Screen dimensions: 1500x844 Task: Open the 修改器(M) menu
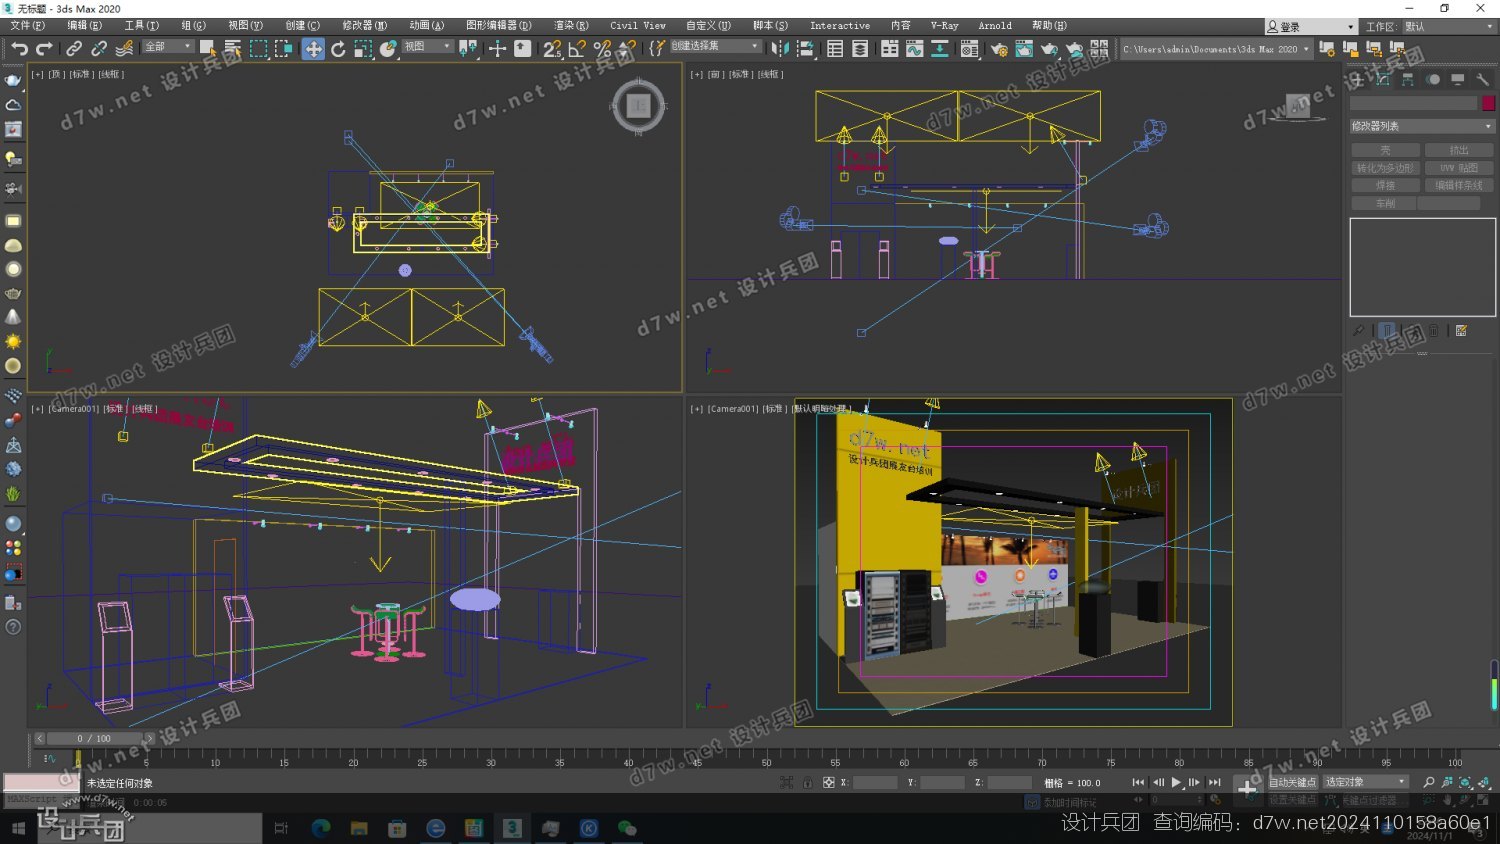click(364, 26)
